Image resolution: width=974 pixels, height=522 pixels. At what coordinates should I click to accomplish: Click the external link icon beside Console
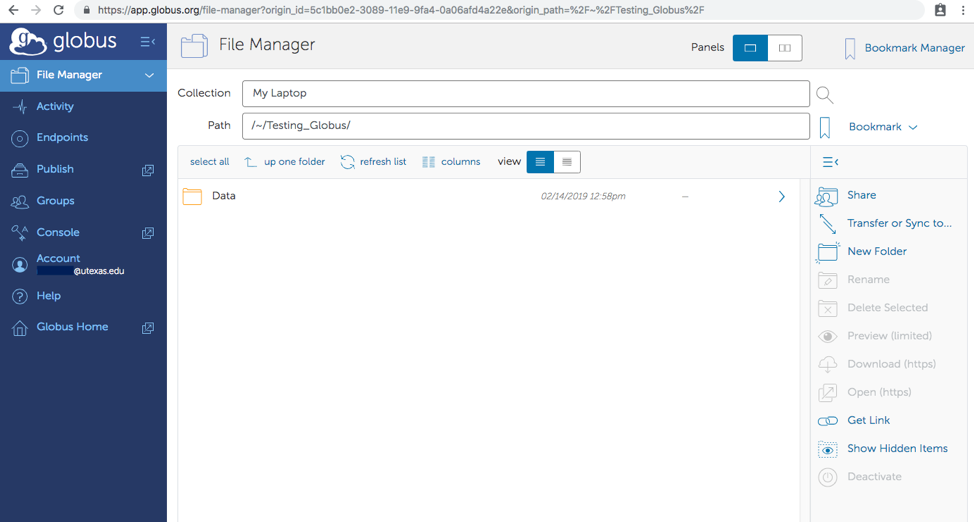pos(148,232)
